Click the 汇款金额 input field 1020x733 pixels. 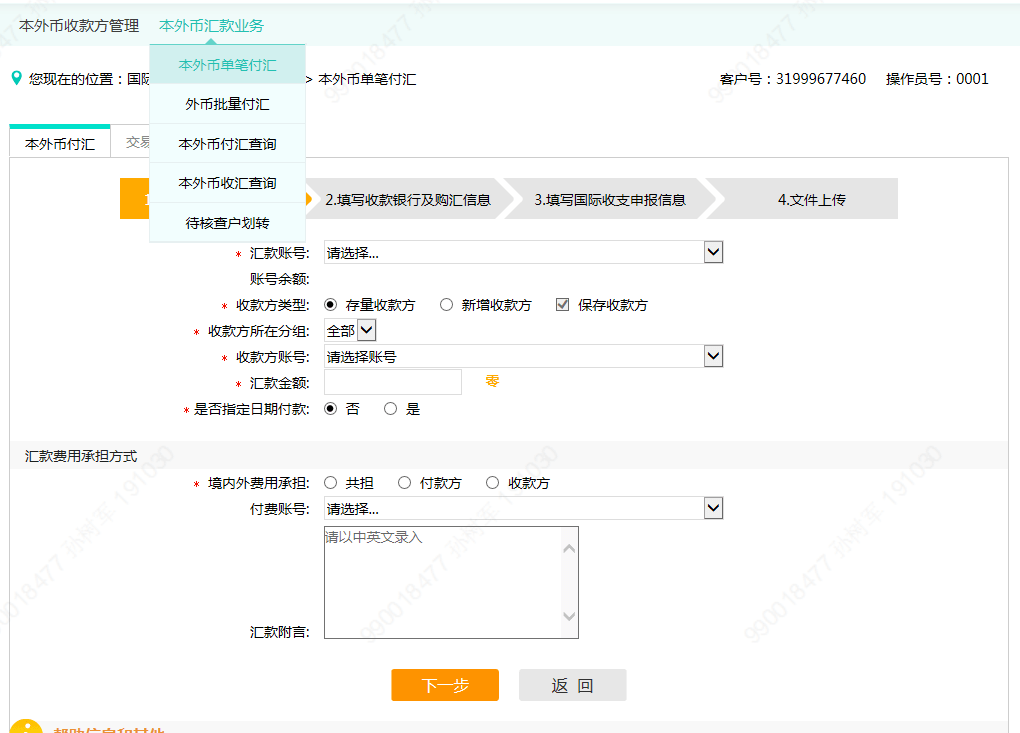tap(393, 382)
